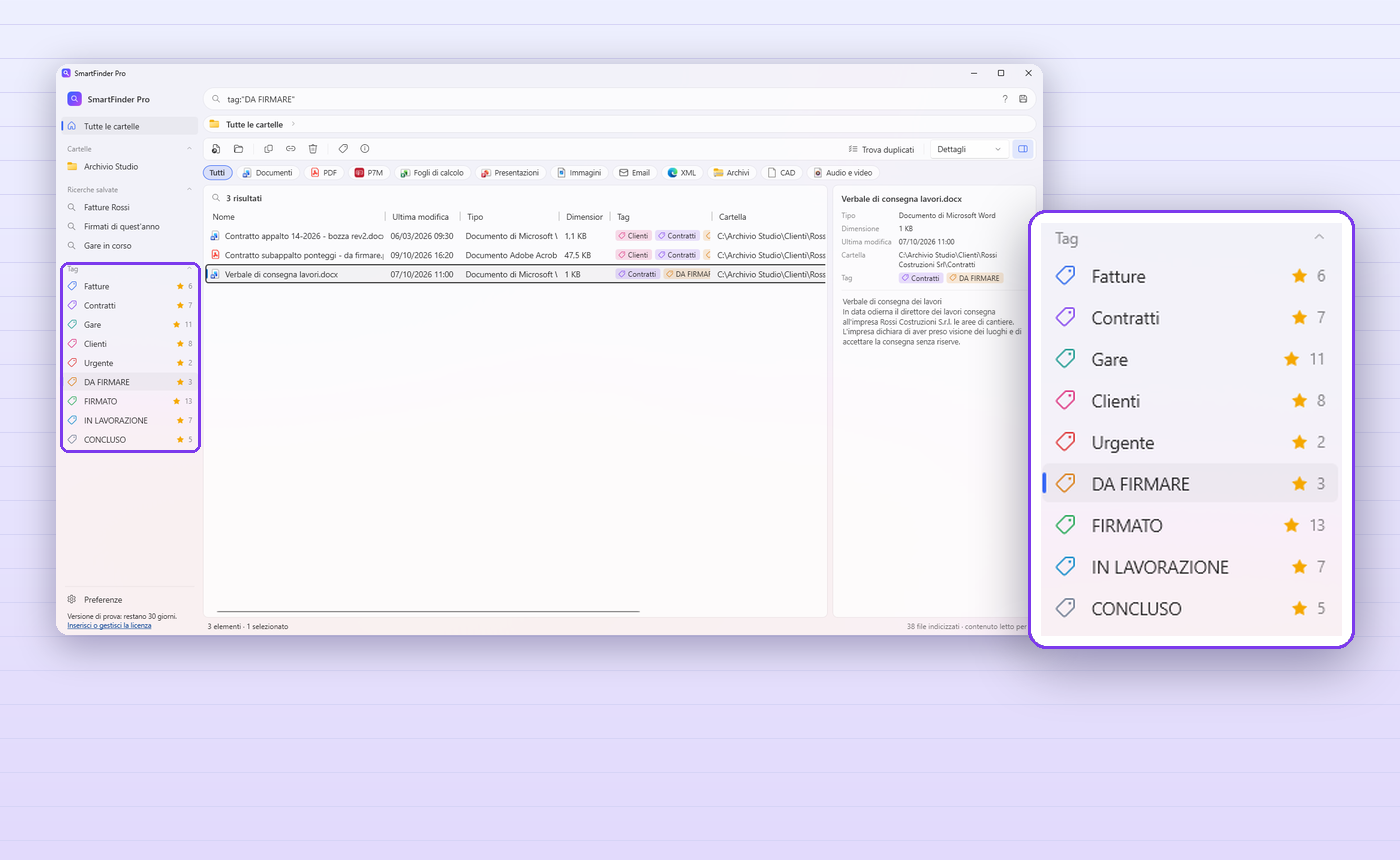Filter results by Email
The height and width of the screenshot is (860, 1400).
click(x=635, y=173)
